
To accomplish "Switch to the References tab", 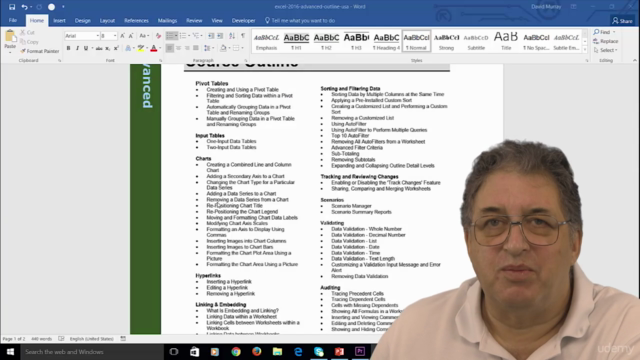I will click(x=136, y=20).
